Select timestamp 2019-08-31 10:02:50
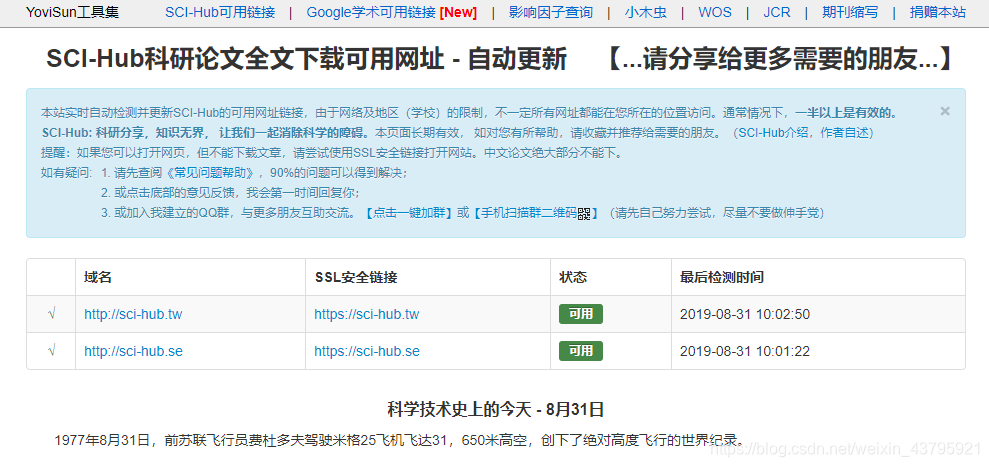The image size is (989, 467). tap(745, 314)
